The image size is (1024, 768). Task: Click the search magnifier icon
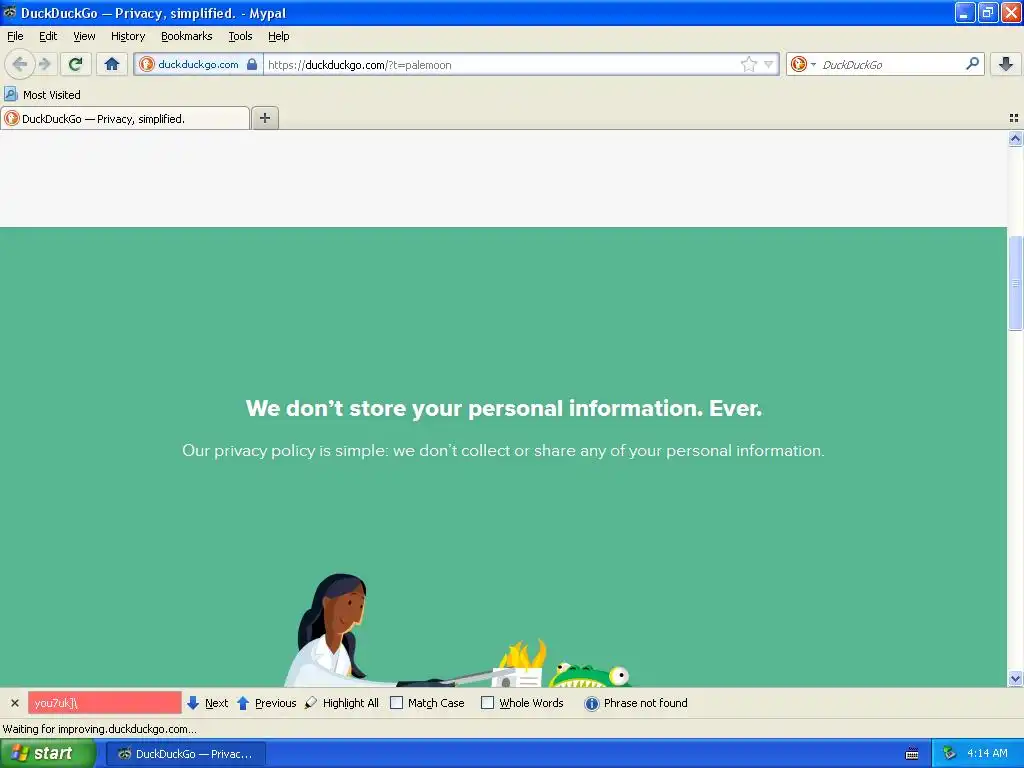[972, 63]
